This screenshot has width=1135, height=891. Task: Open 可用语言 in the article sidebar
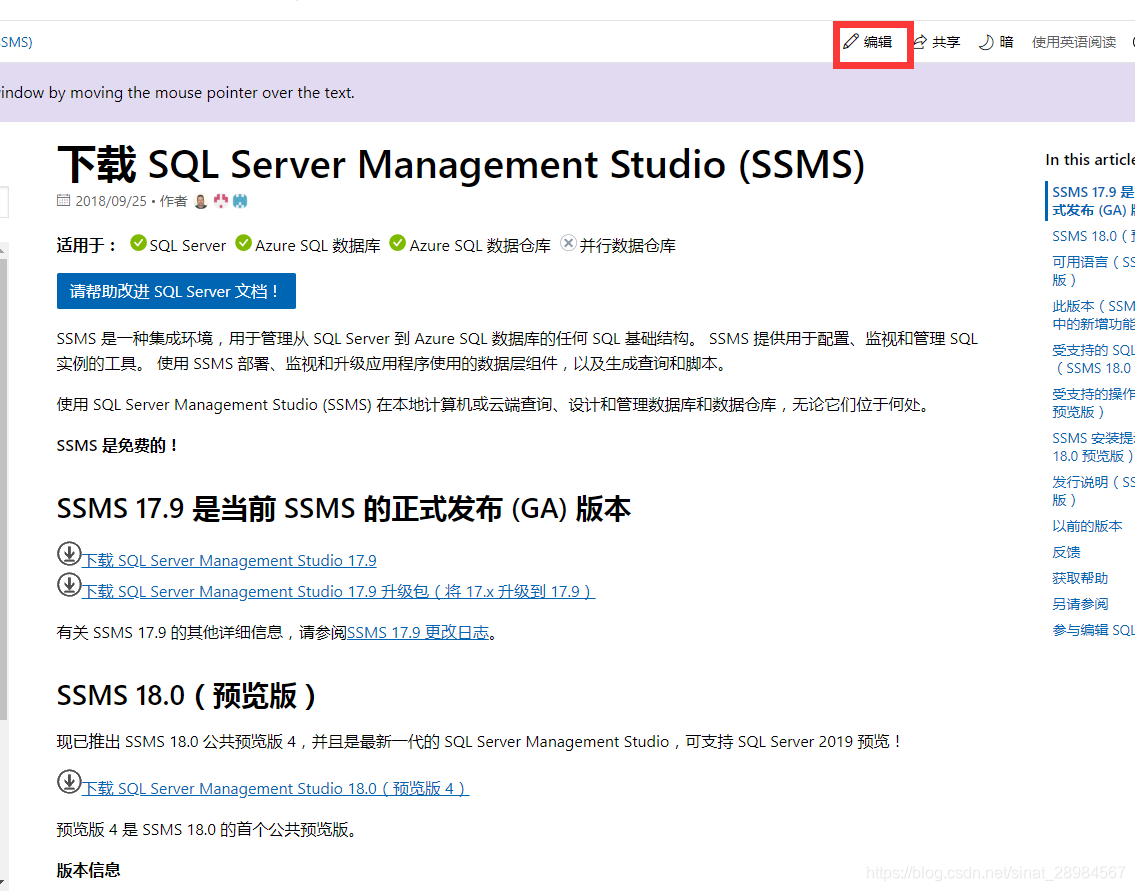tap(1093, 271)
